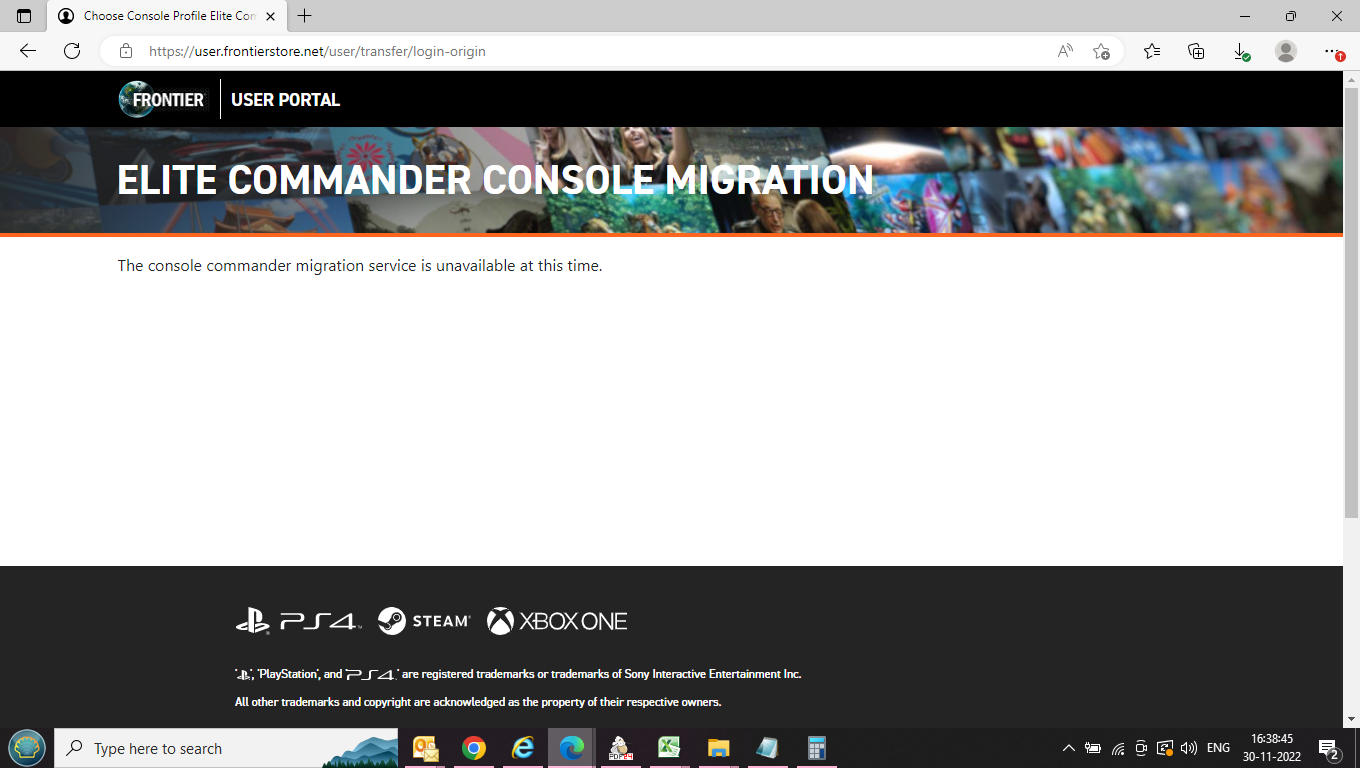Click the Xbox One logo in footer
The height and width of the screenshot is (768, 1360).
pyautogui.click(x=557, y=621)
